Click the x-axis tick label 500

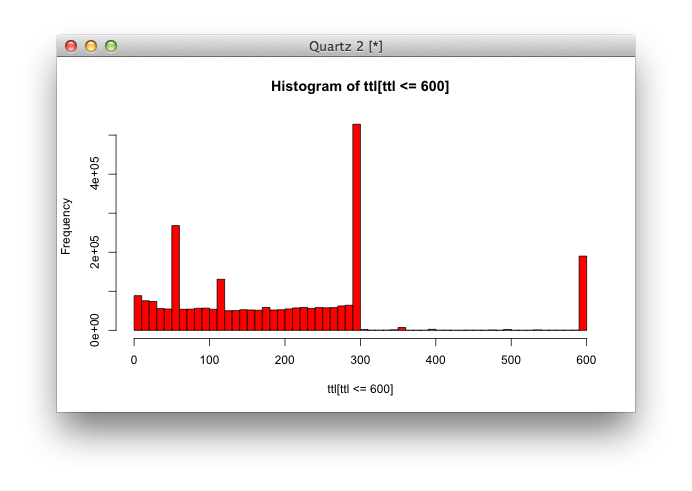tap(511, 361)
